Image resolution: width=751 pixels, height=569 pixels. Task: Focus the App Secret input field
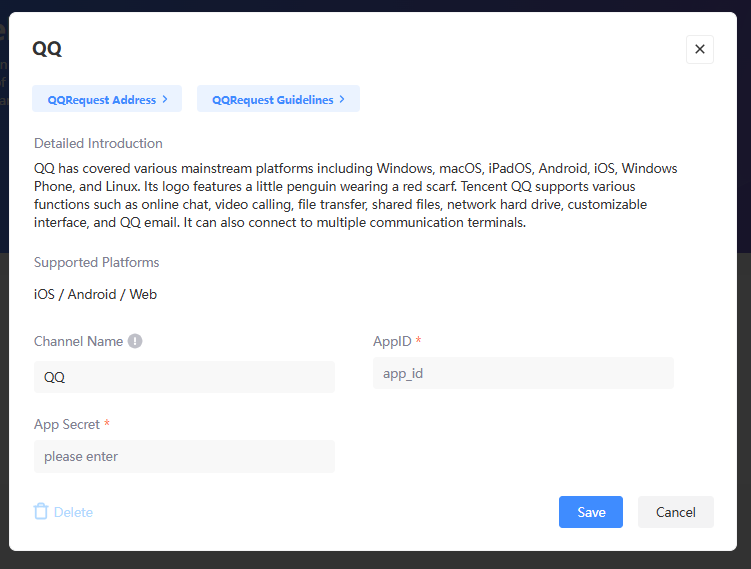[184, 456]
